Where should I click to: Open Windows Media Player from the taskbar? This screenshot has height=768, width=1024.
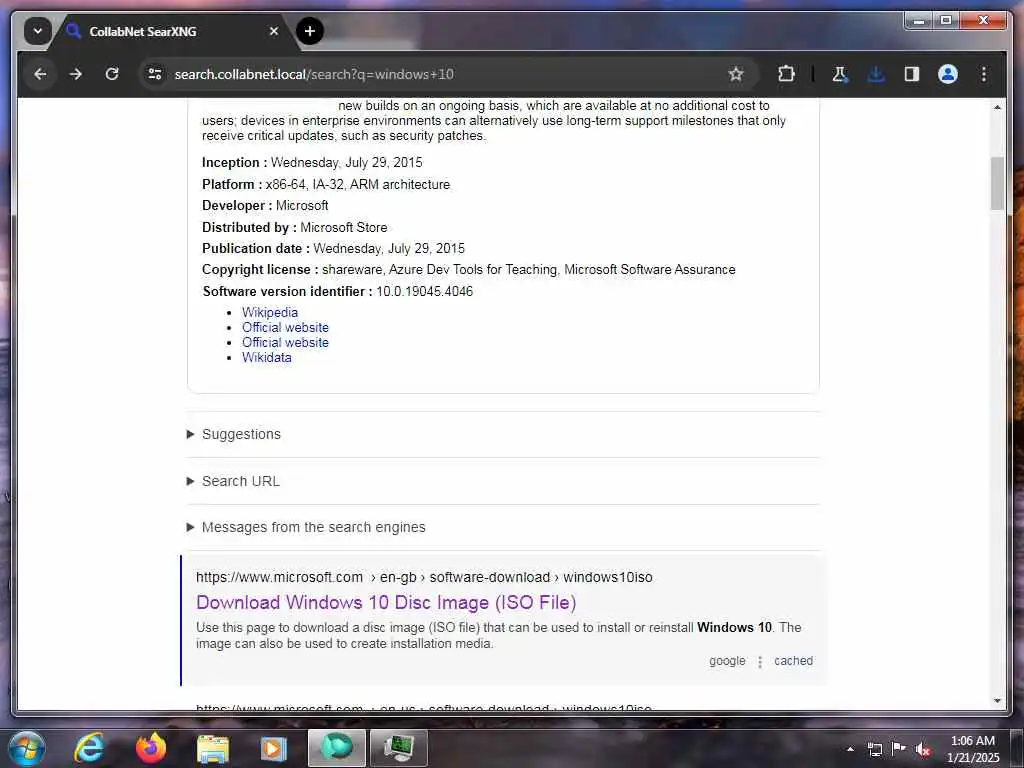[274, 748]
